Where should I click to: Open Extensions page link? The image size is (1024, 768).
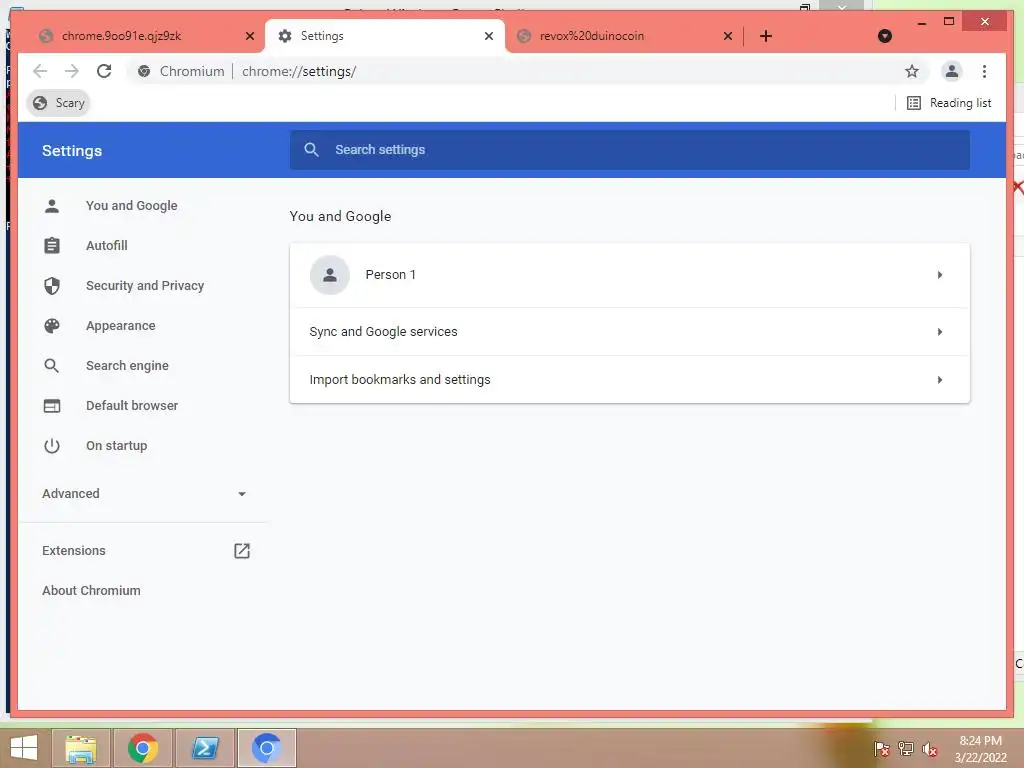(74, 551)
